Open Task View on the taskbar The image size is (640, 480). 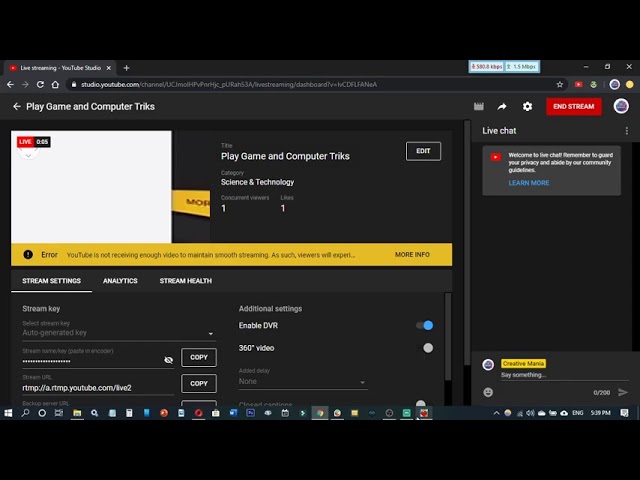[59, 413]
